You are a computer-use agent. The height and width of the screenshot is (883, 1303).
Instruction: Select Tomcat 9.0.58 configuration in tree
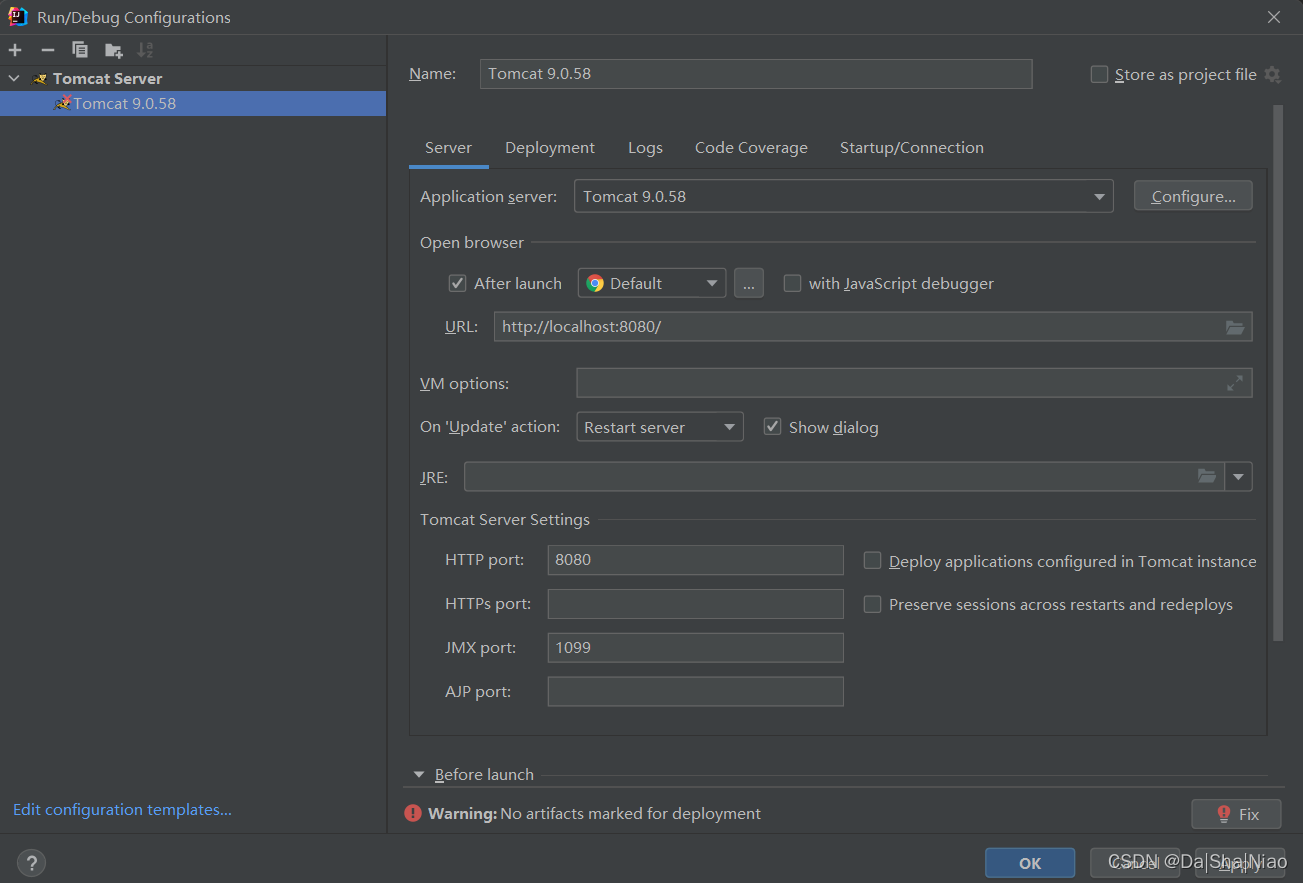coord(193,103)
